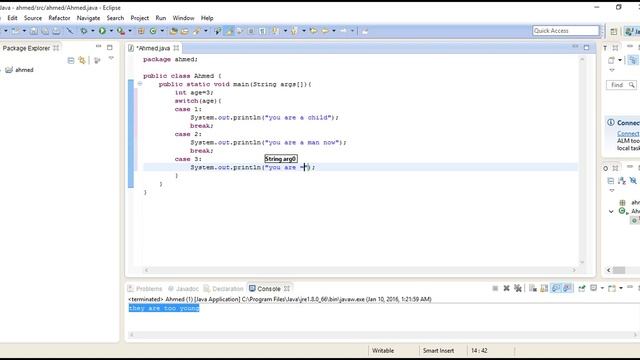Image resolution: width=640 pixels, height=360 pixels.
Task: Click the editor vertical scrollbar
Action: point(582,161)
